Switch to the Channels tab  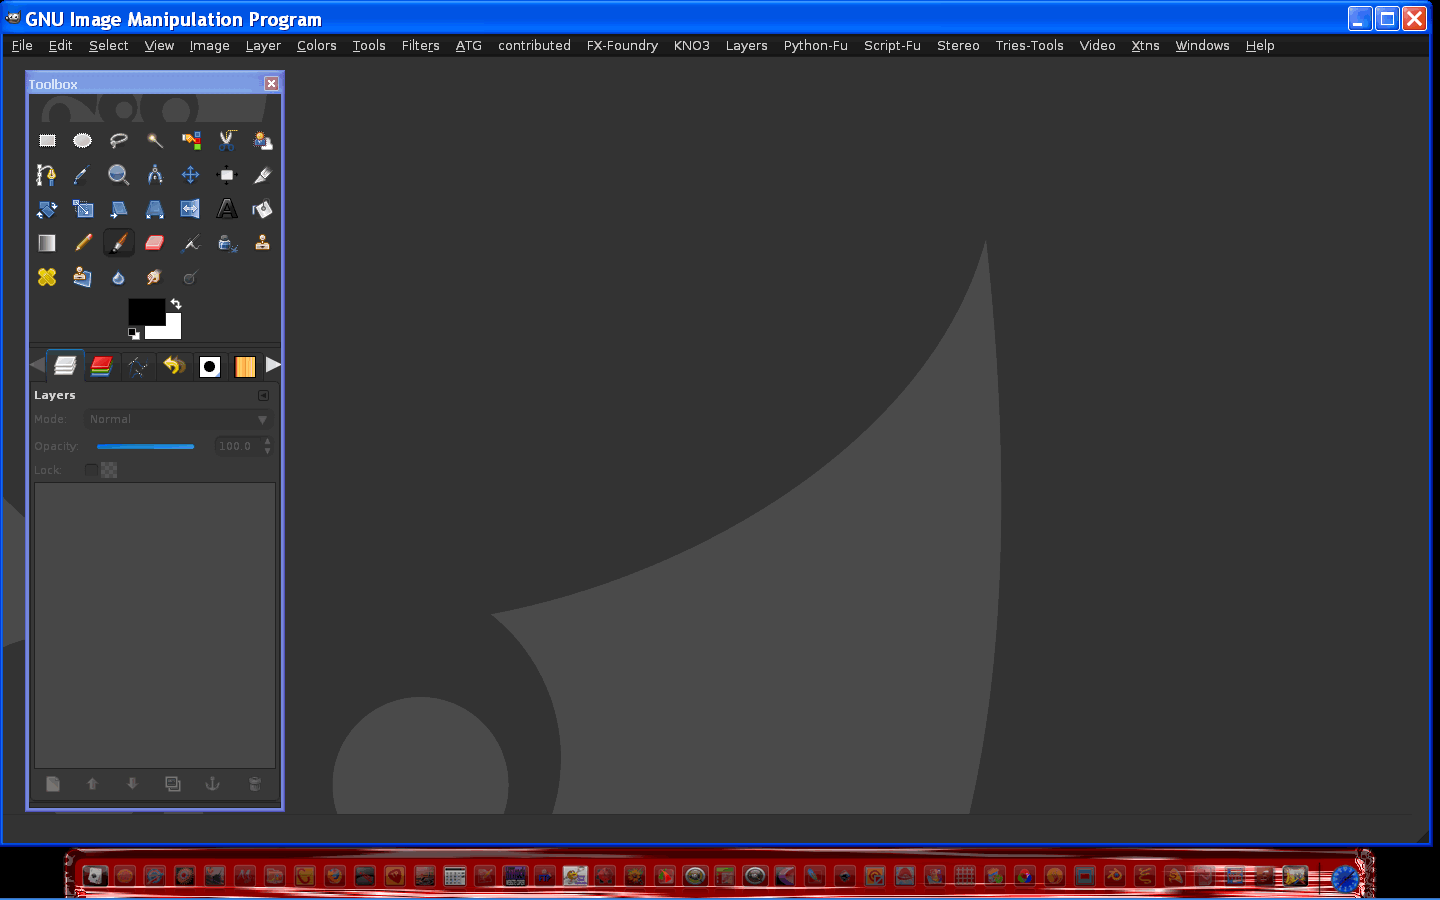(x=101, y=366)
